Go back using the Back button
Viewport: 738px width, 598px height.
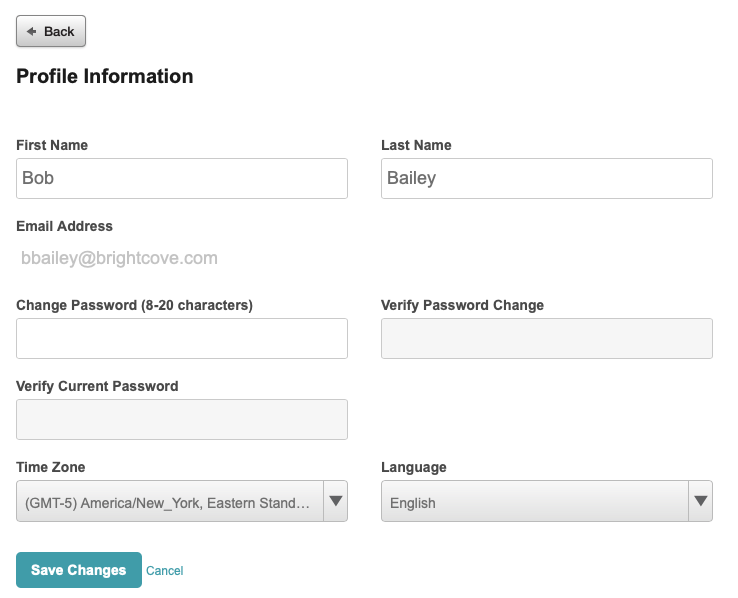51,31
